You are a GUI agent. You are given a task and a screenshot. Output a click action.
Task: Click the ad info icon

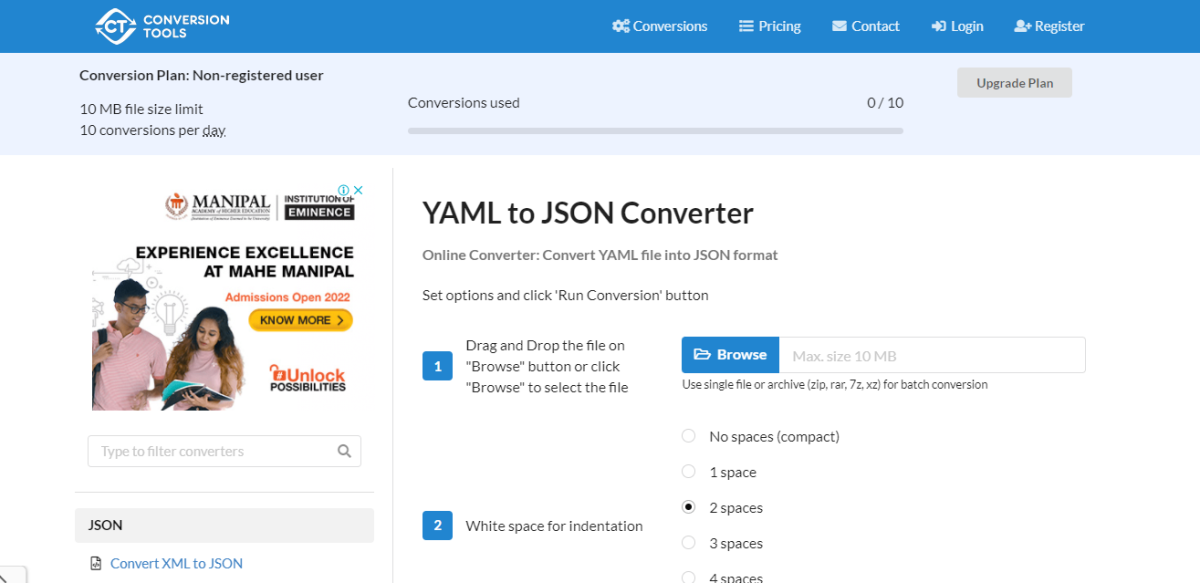coord(343,190)
